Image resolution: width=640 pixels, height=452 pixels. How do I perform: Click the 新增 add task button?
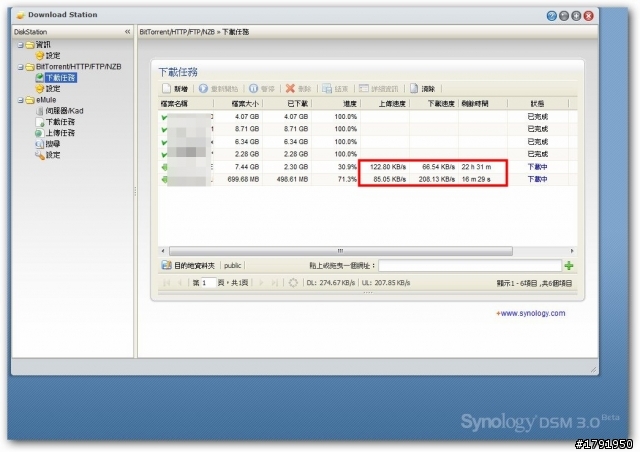pyautogui.click(x=176, y=89)
